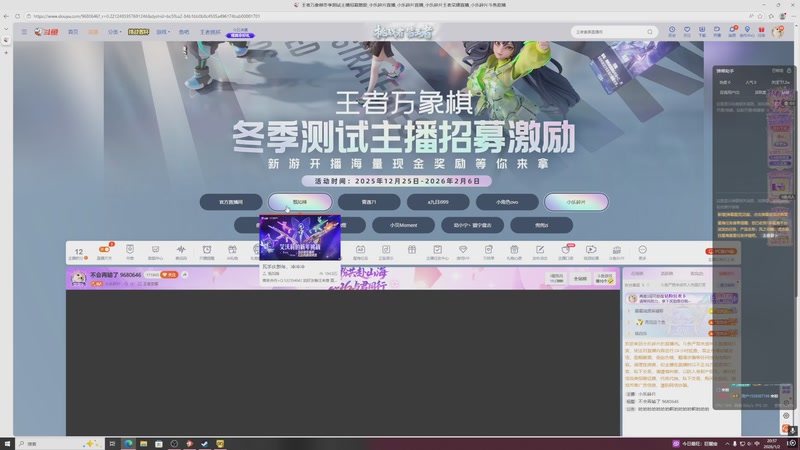
Task: Click the alarm clock icon in streamer toolbar
Action: click(x=207, y=251)
